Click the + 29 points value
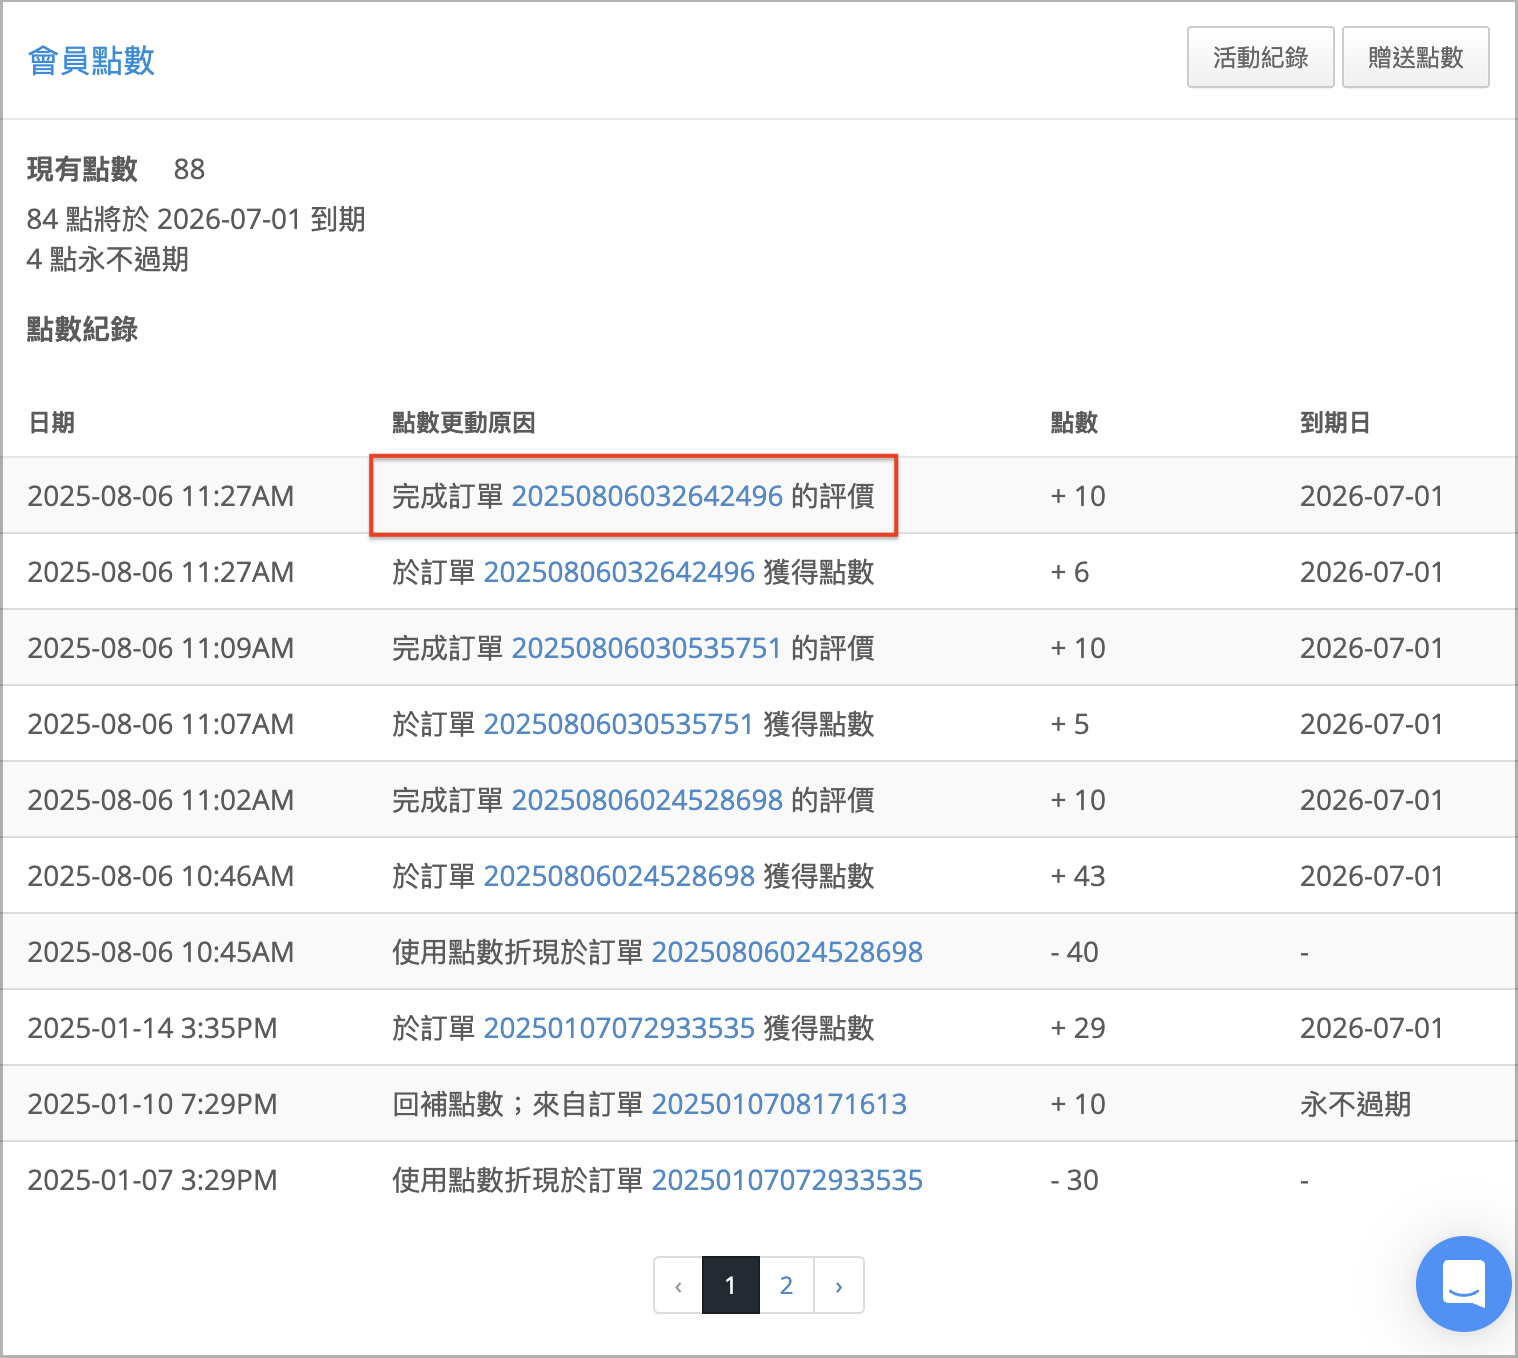This screenshot has height=1358, width=1518. pyautogui.click(x=1078, y=1028)
